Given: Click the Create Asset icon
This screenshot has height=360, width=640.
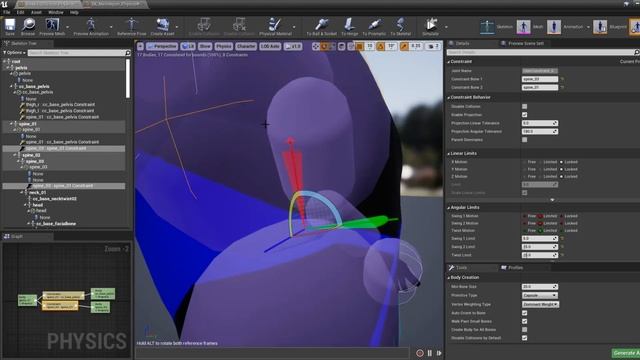Looking at the screenshot, I should pos(162,25).
